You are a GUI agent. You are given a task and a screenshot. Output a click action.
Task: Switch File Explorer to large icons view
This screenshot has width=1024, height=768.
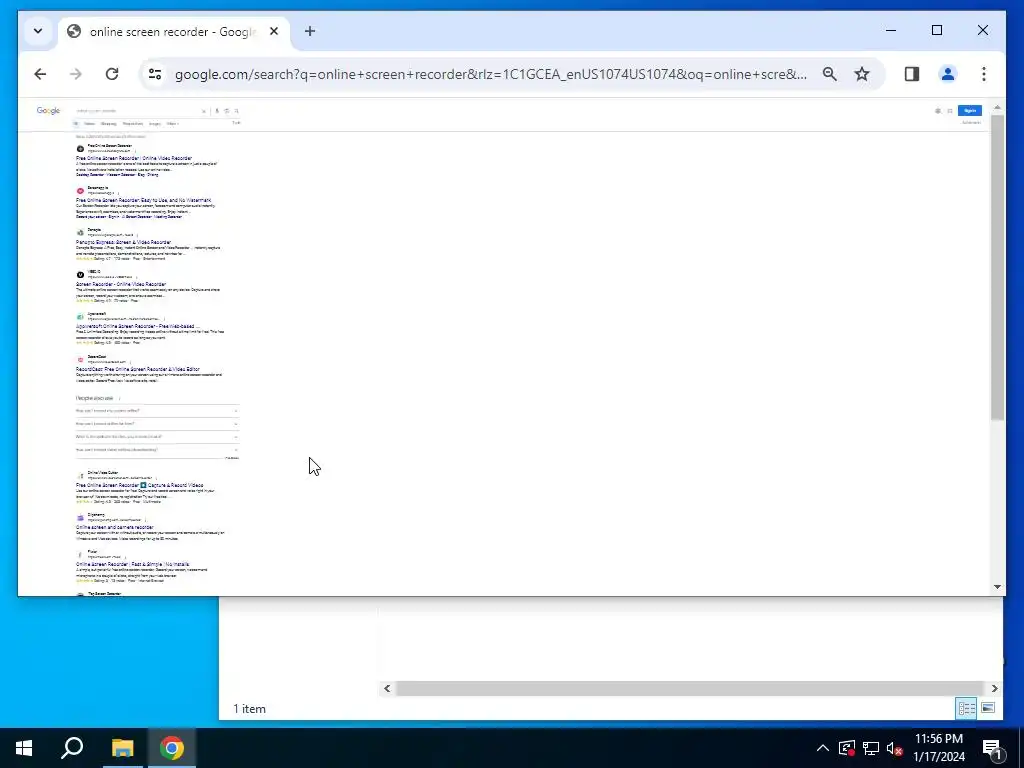tap(988, 708)
